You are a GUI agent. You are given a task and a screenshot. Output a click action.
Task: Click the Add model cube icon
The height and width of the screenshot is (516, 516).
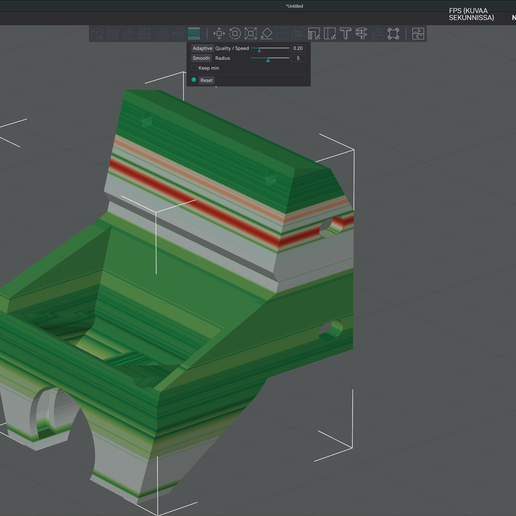97,33
